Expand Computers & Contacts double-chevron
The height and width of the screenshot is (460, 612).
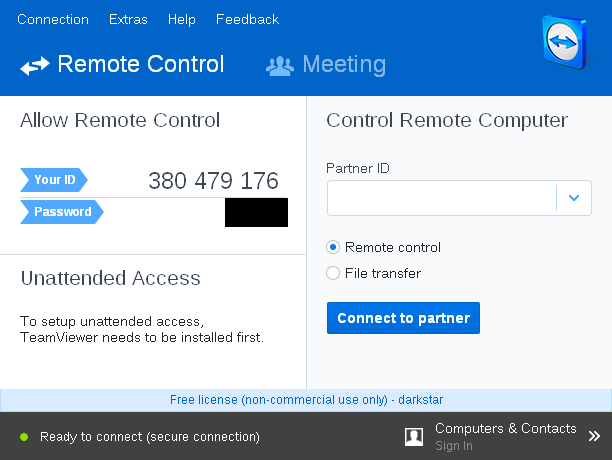pos(594,436)
